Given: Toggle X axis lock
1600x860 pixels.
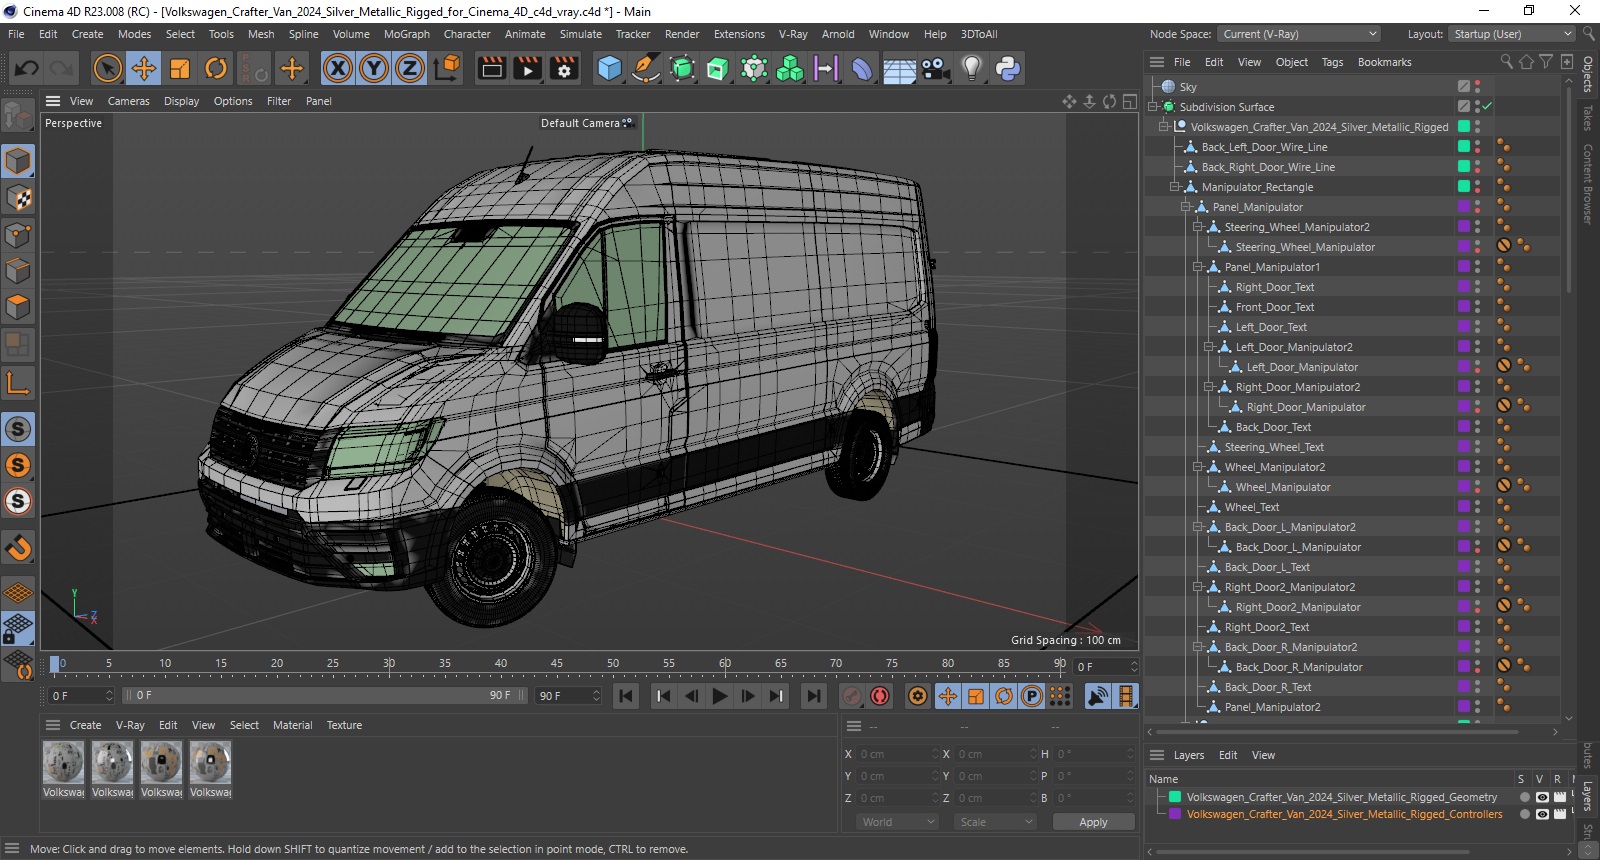Looking at the screenshot, I should tap(338, 68).
